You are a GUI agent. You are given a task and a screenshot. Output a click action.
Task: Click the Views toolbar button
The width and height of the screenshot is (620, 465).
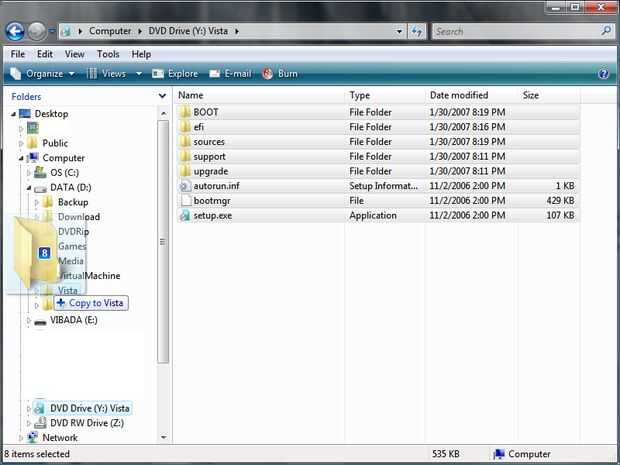pos(106,74)
